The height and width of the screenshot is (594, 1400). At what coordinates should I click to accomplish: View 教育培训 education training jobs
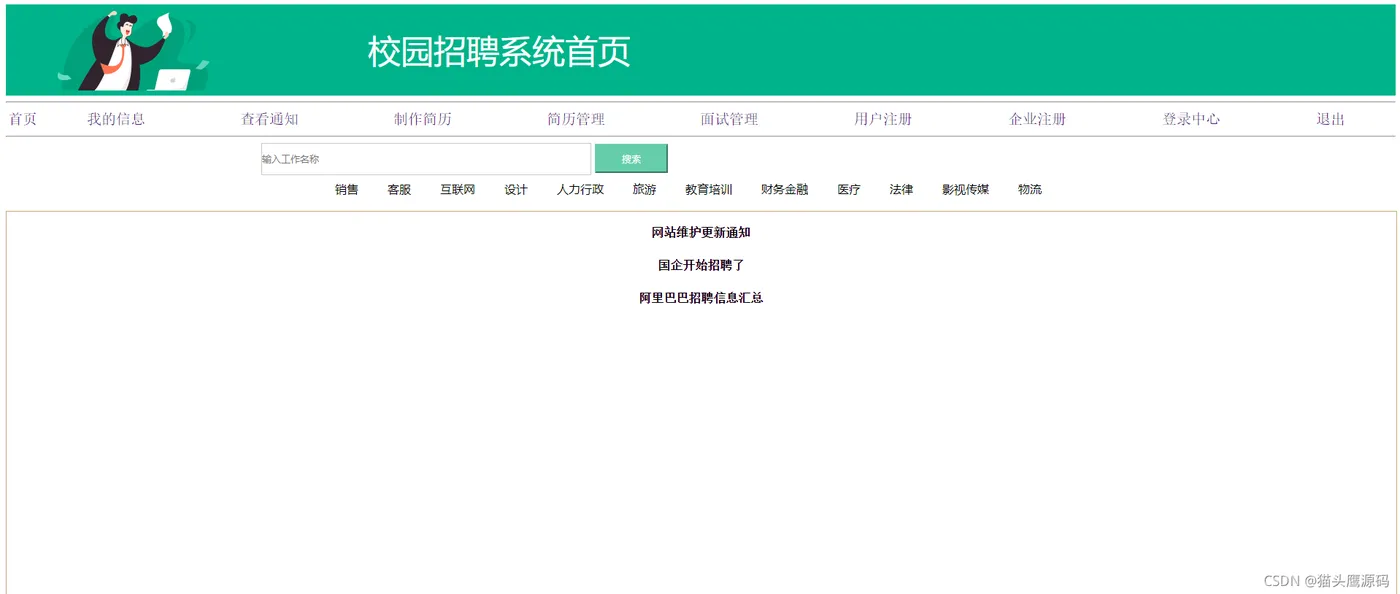tap(708, 189)
